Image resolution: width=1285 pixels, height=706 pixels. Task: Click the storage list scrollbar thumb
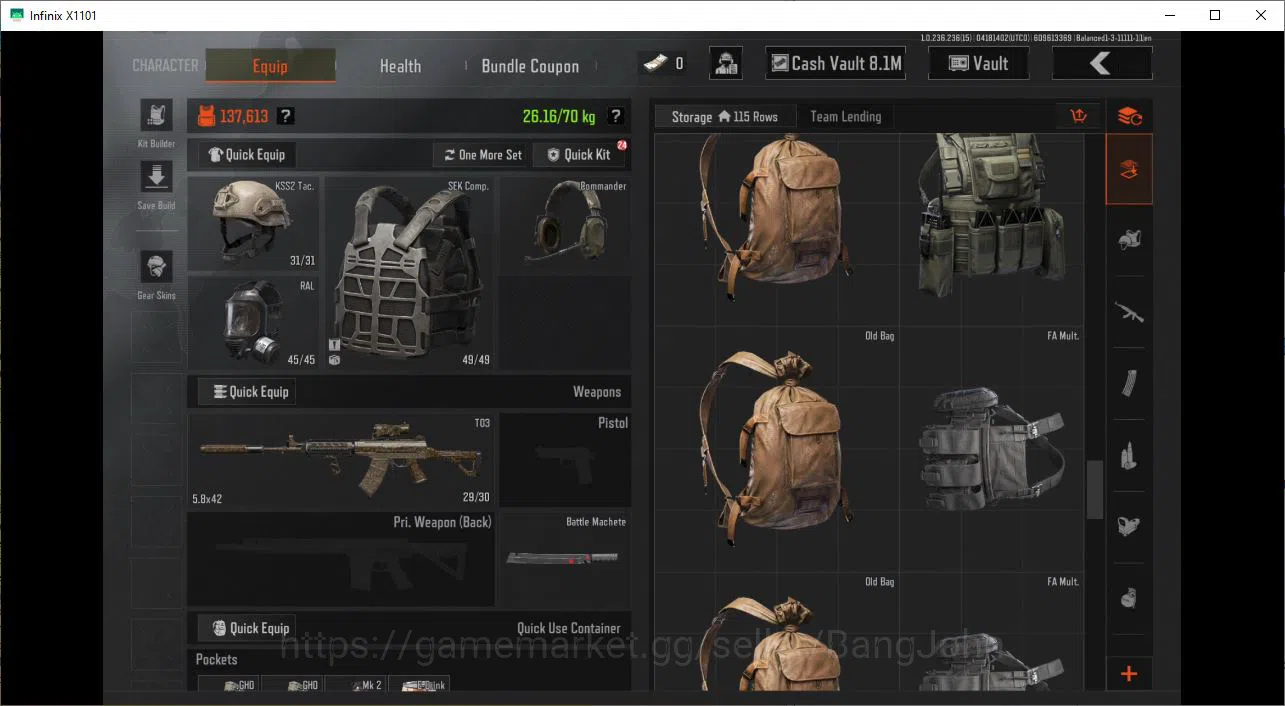tap(1095, 490)
